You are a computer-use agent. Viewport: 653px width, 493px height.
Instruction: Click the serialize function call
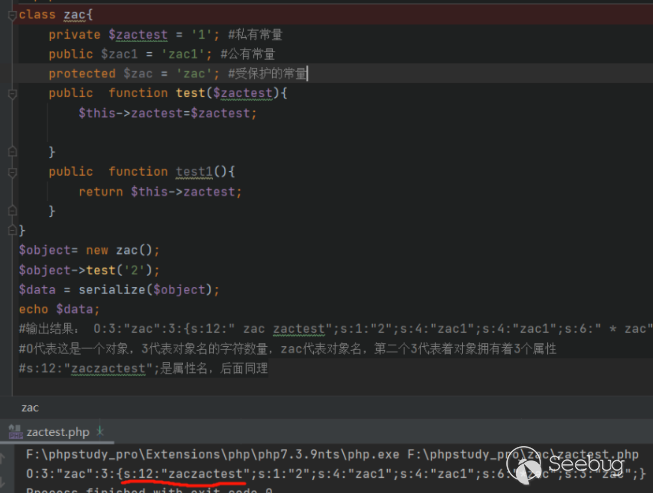pyautogui.click(x=112, y=290)
